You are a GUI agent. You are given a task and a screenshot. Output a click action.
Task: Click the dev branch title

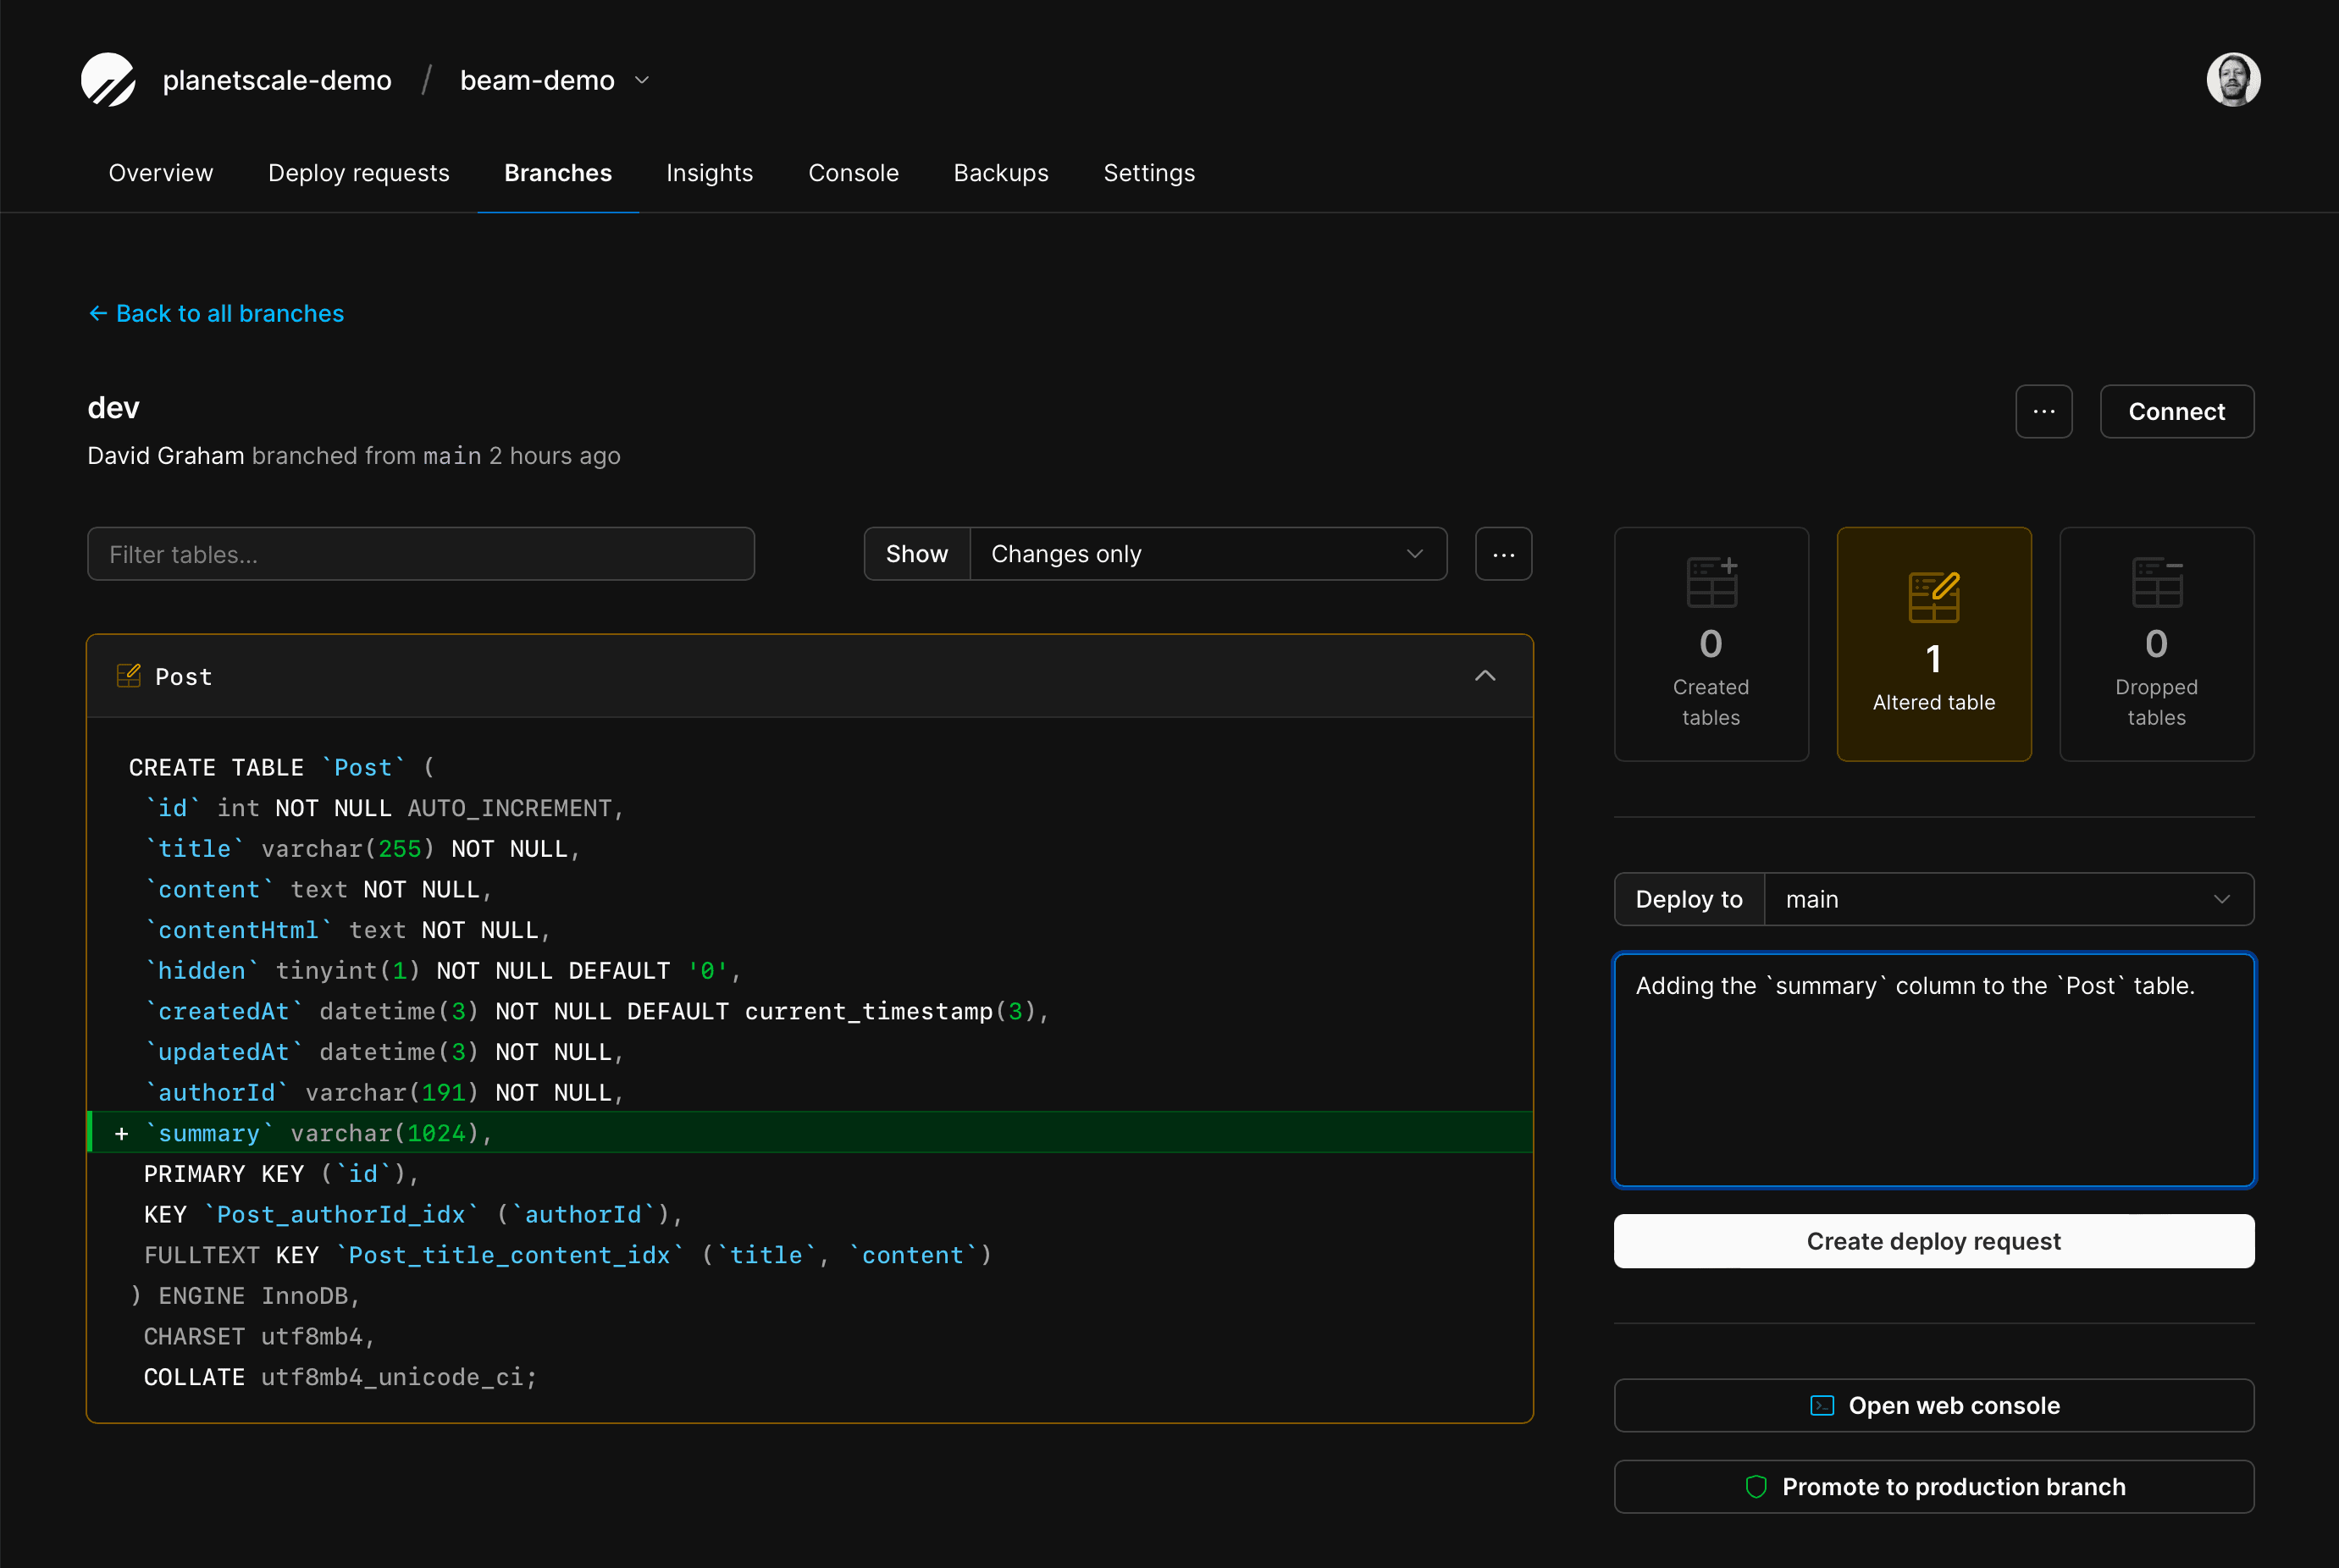[x=113, y=408]
